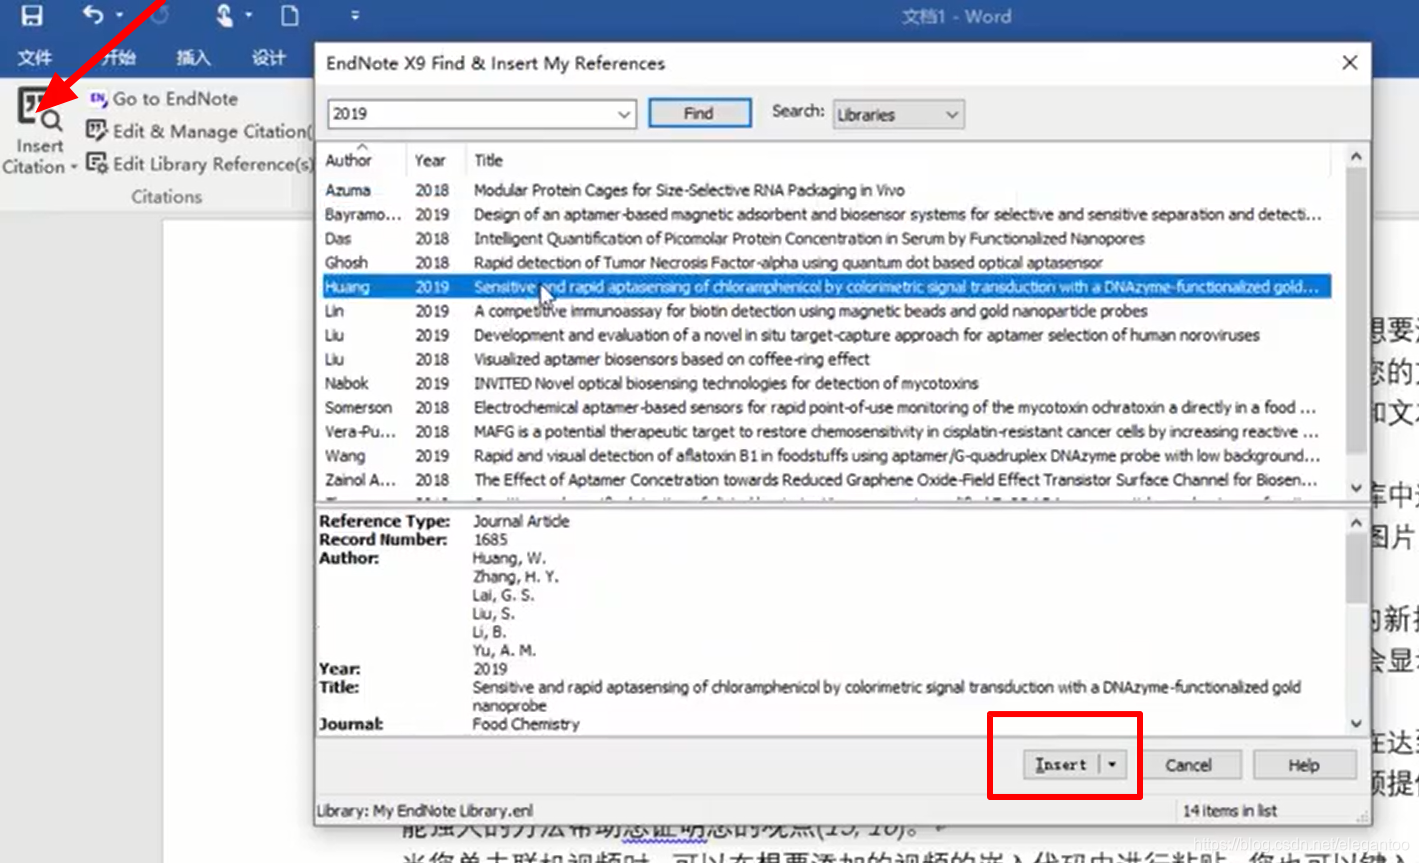
Task: Expand the Insert Citation dropdown
Action: point(74,167)
